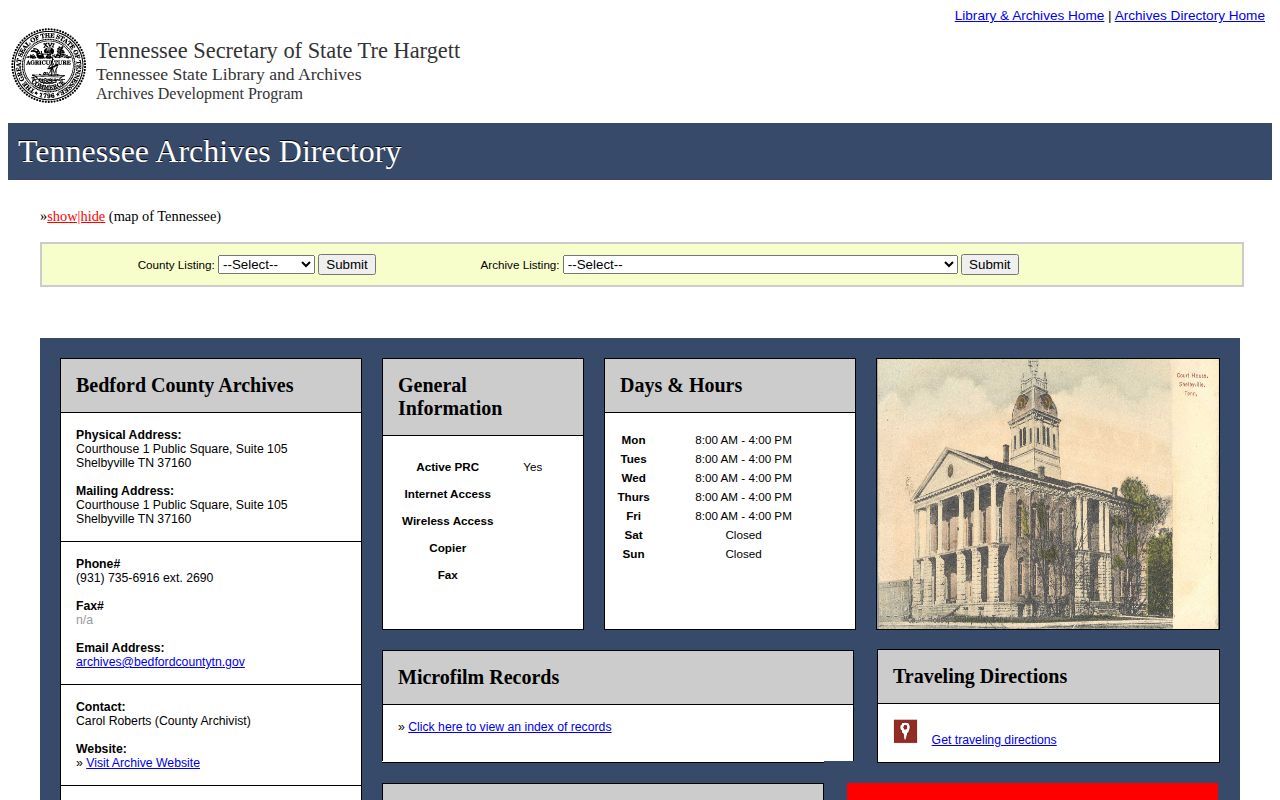Click the Copier label
Image resolution: width=1280 pixels, height=800 pixels.
pos(448,548)
